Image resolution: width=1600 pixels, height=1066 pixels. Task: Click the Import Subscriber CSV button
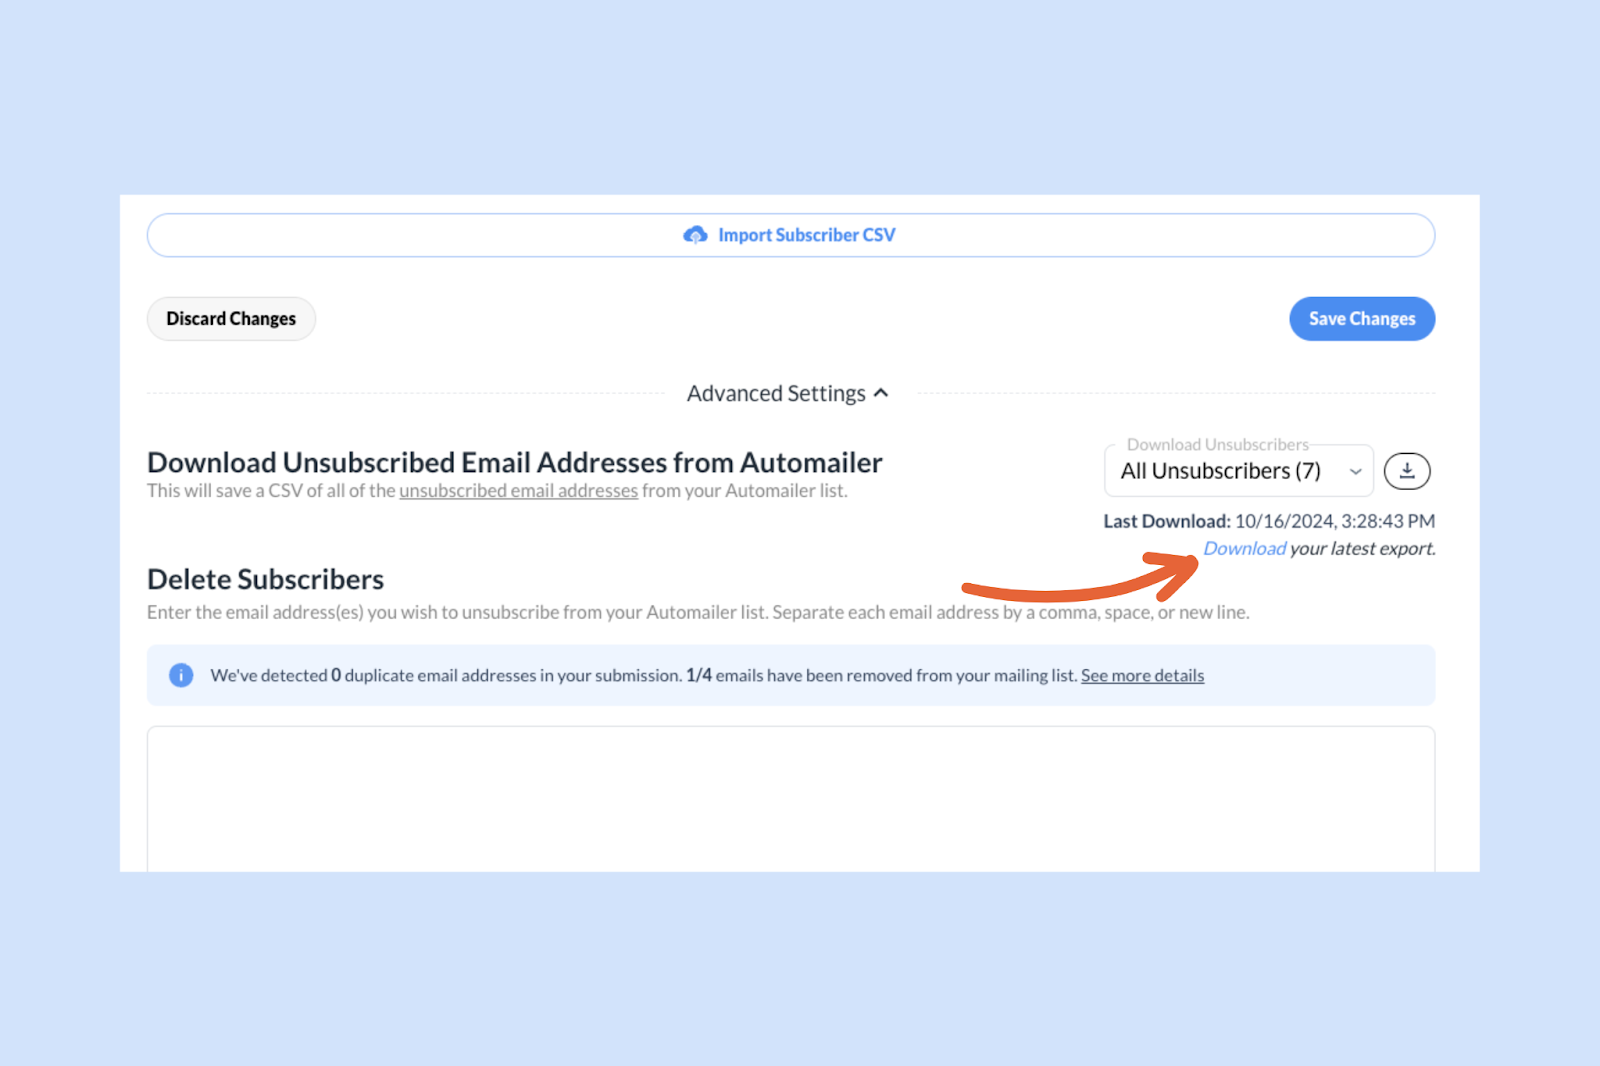click(790, 234)
